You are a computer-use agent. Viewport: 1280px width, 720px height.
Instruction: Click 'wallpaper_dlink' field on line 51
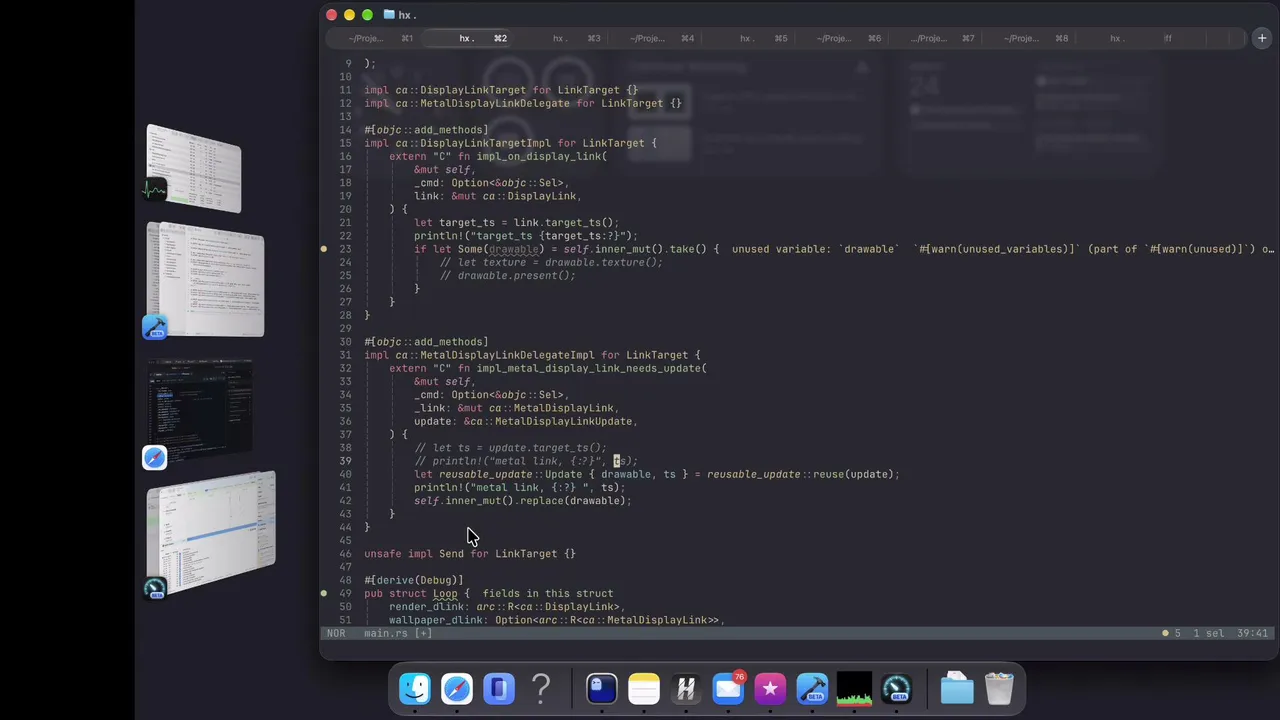point(436,620)
